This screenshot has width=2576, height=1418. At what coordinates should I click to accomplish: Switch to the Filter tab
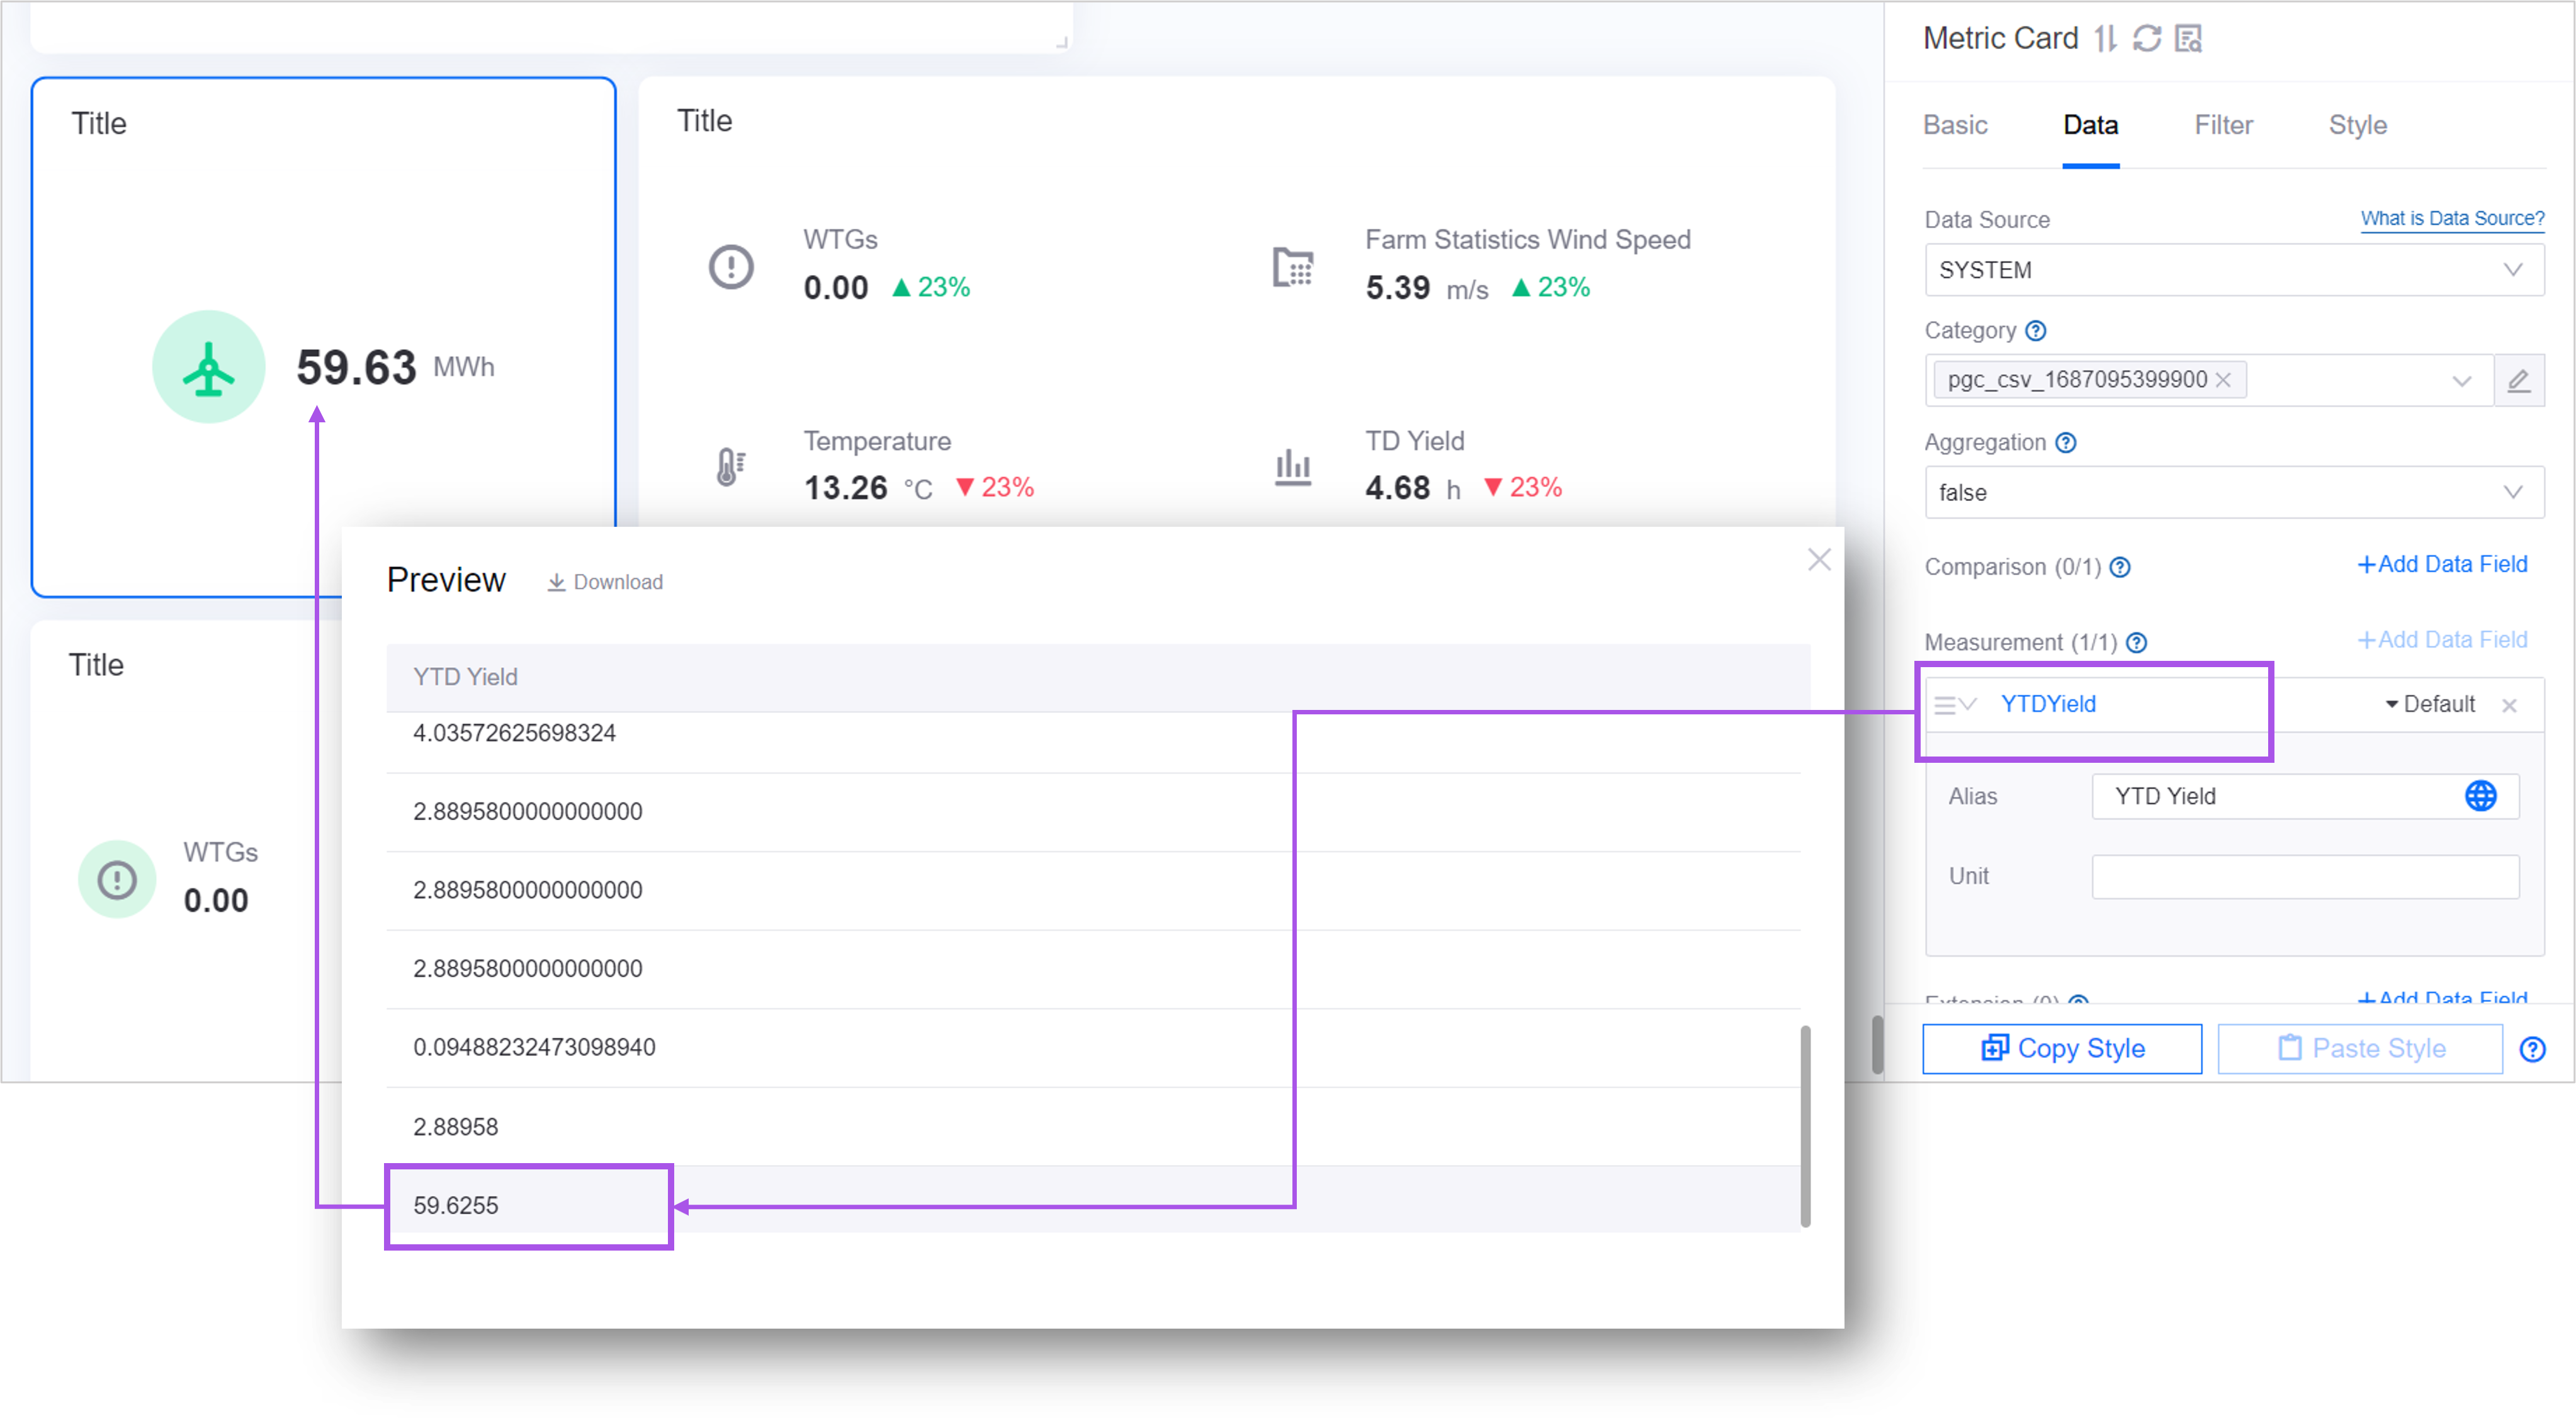pyautogui.click(x=2223, y=125)
